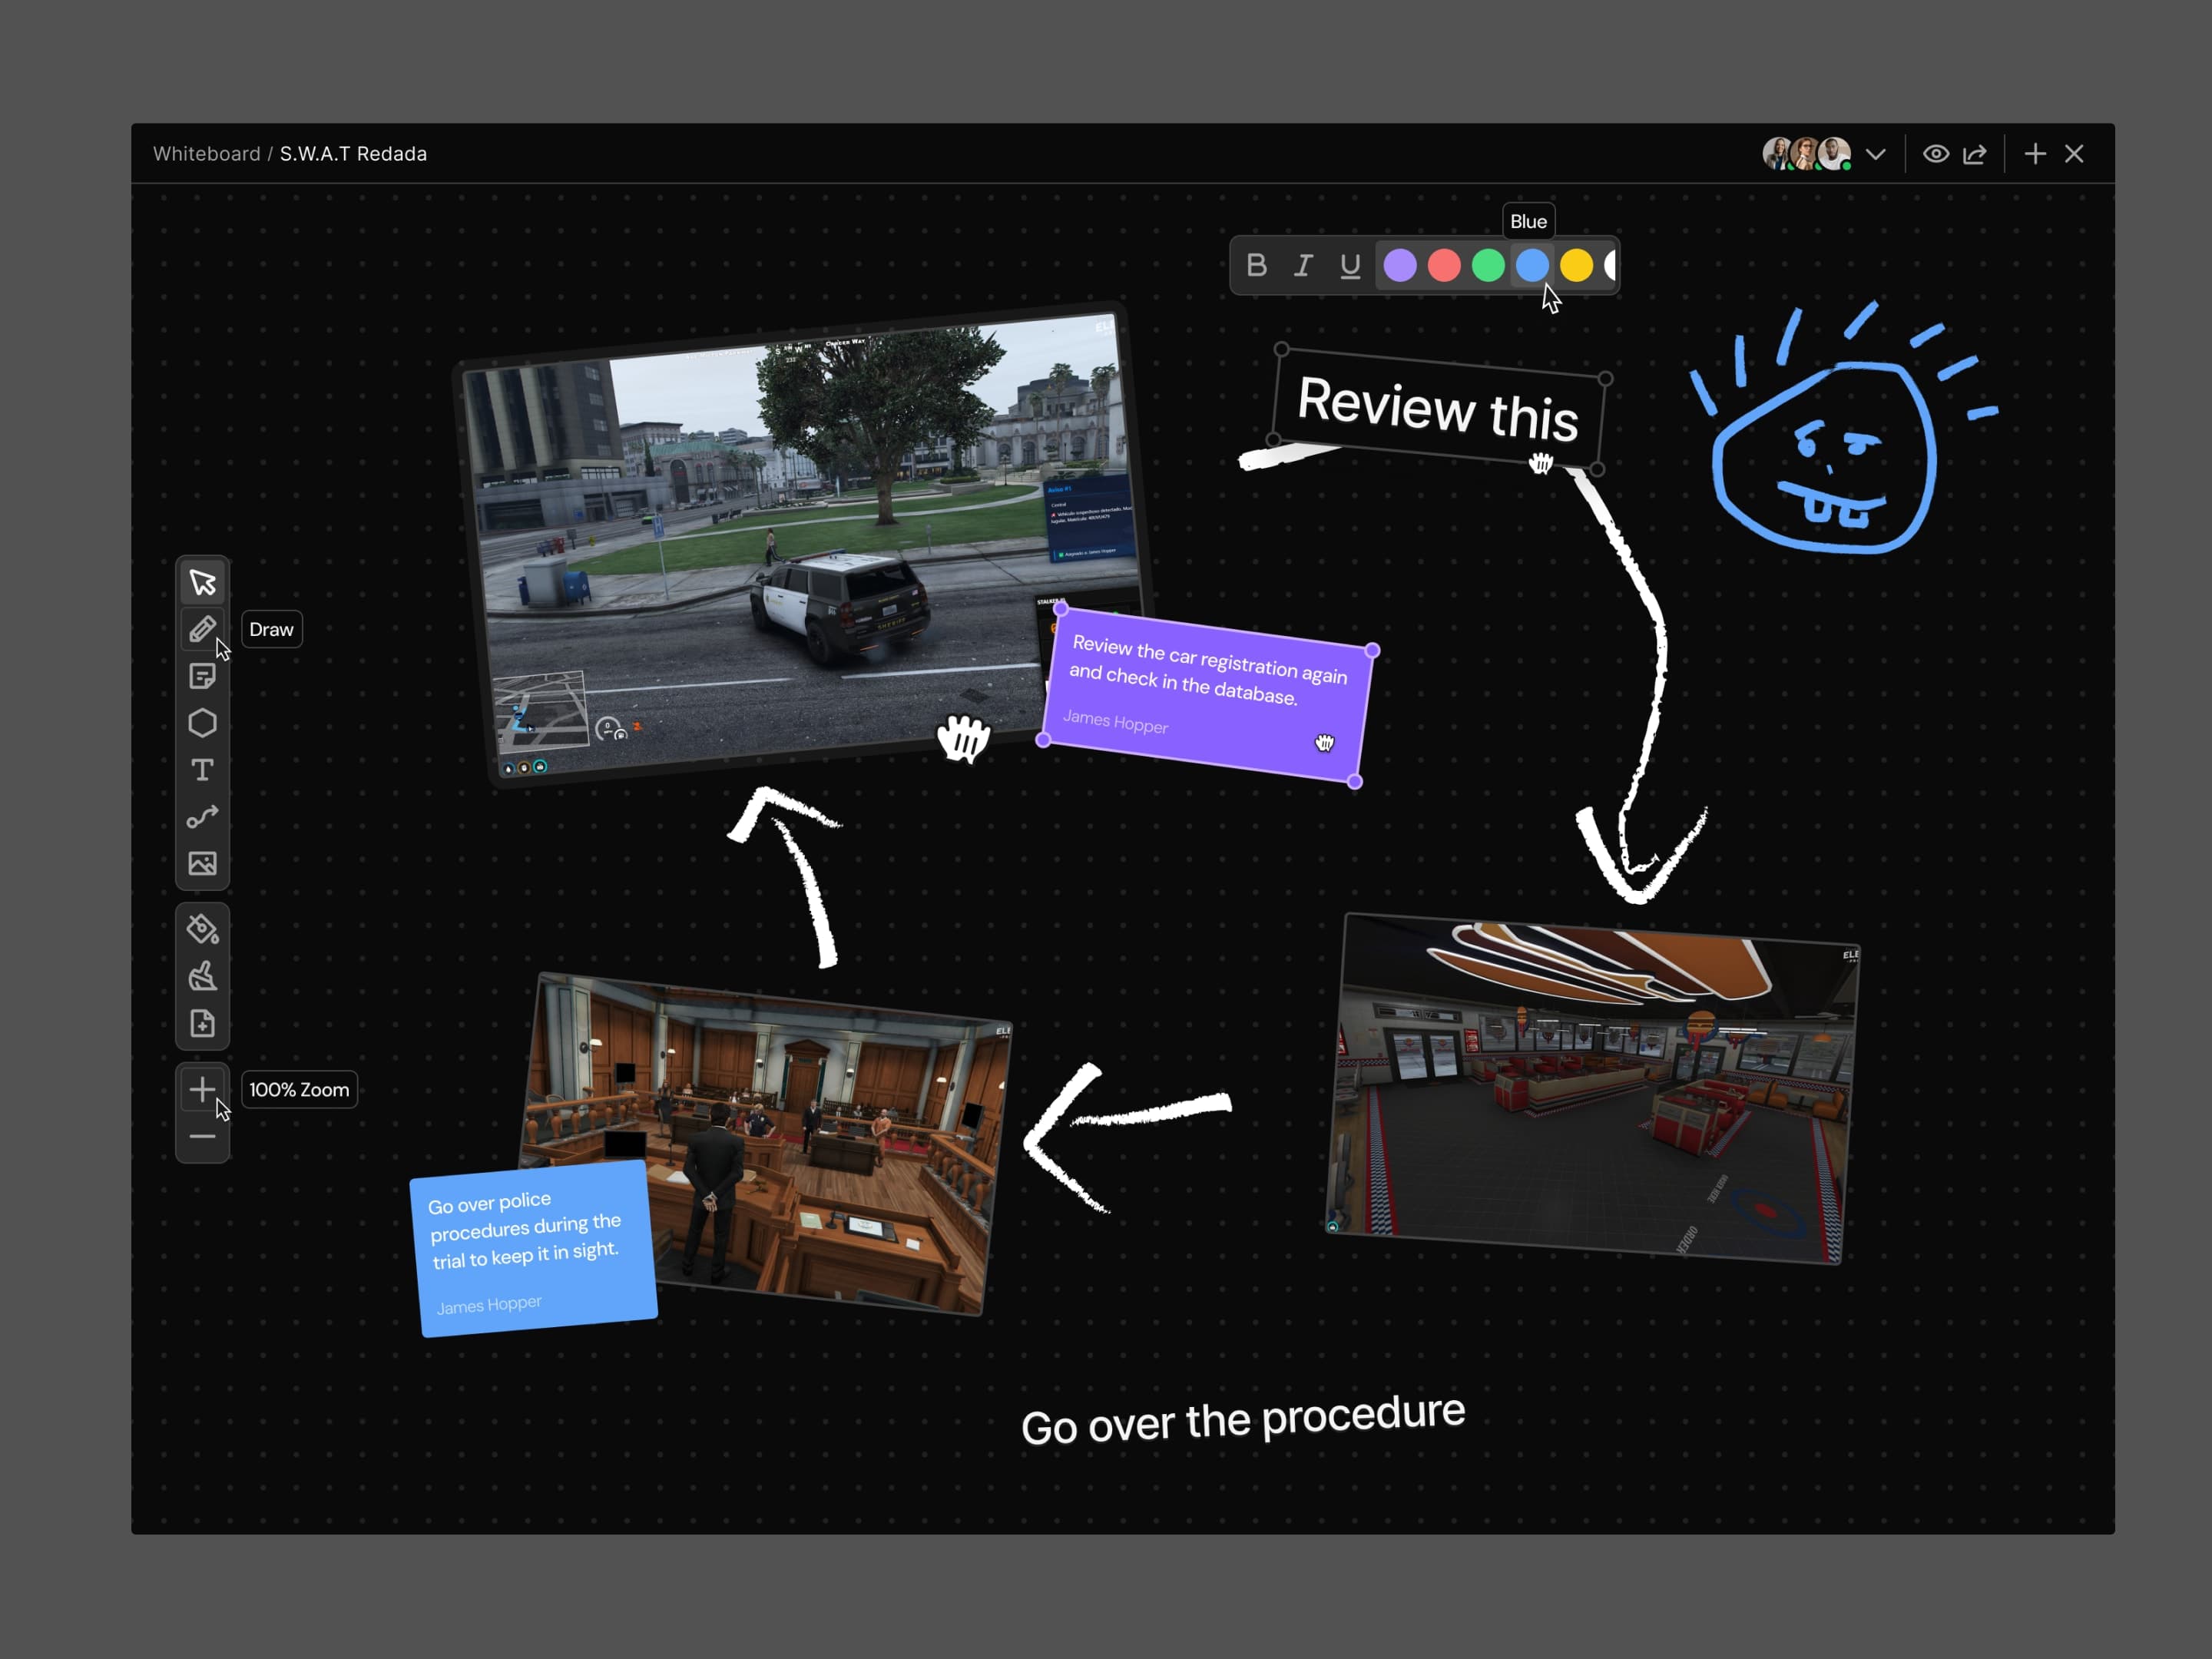Viewport: 2212px width, 1659px height.
Task: Pick the Draw pencil tool
Action: (202, 629)
